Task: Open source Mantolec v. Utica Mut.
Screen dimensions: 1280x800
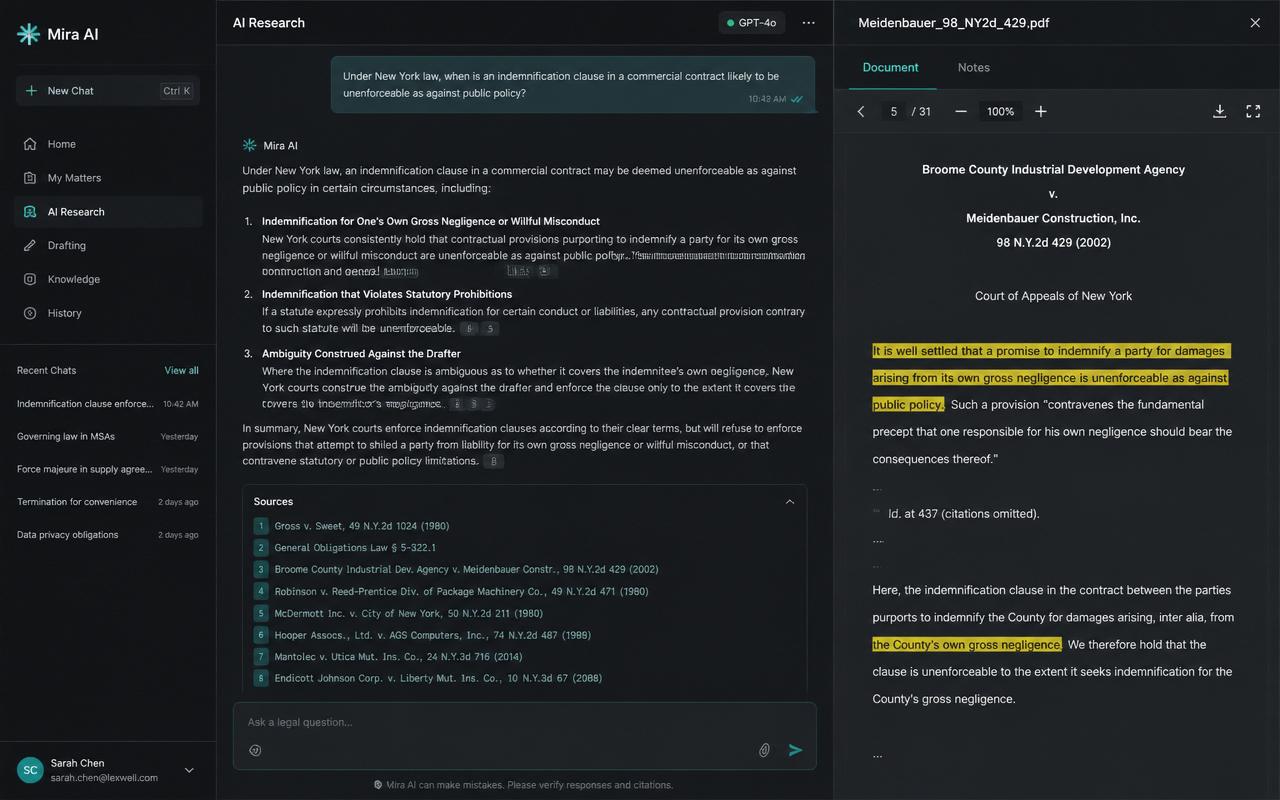Action: click(x=388, y=657)
